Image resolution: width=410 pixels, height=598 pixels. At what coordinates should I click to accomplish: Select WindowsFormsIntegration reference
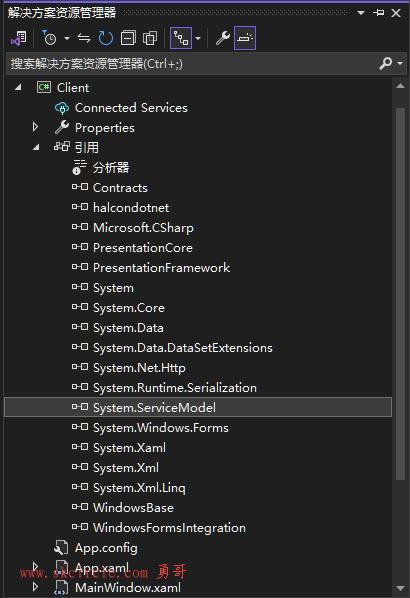click(169, 528)
